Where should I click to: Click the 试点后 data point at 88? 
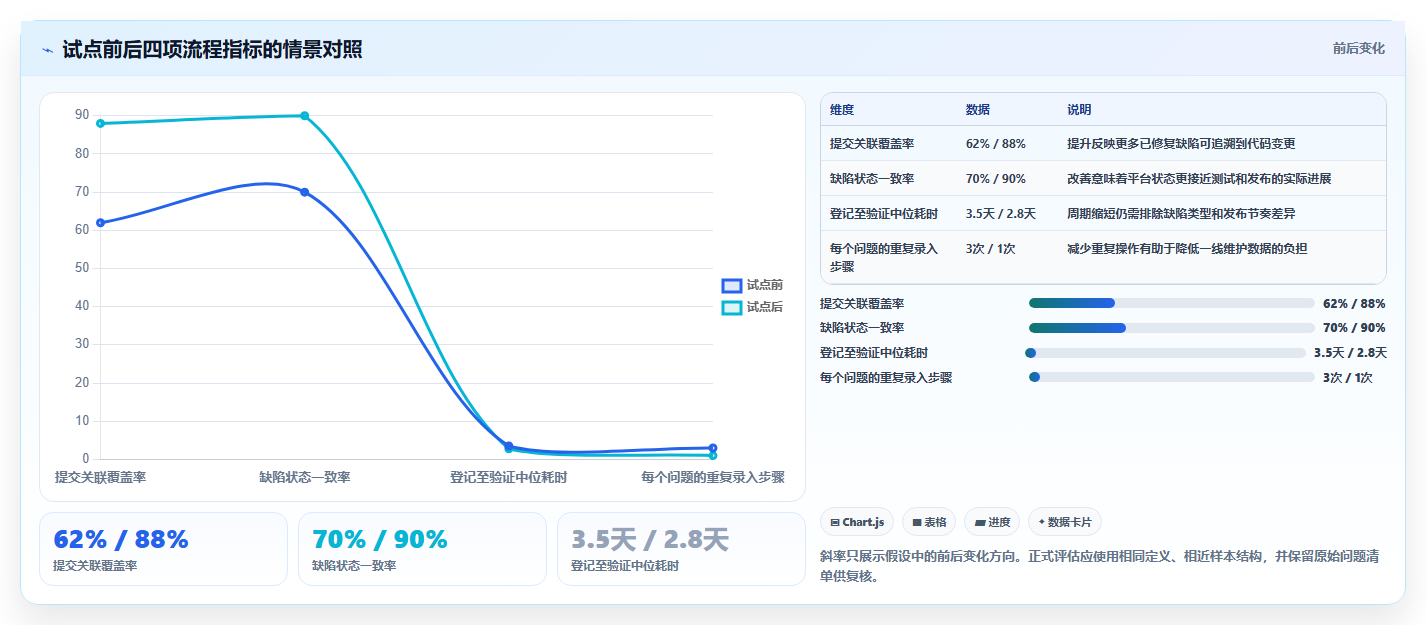coord(100,123)
